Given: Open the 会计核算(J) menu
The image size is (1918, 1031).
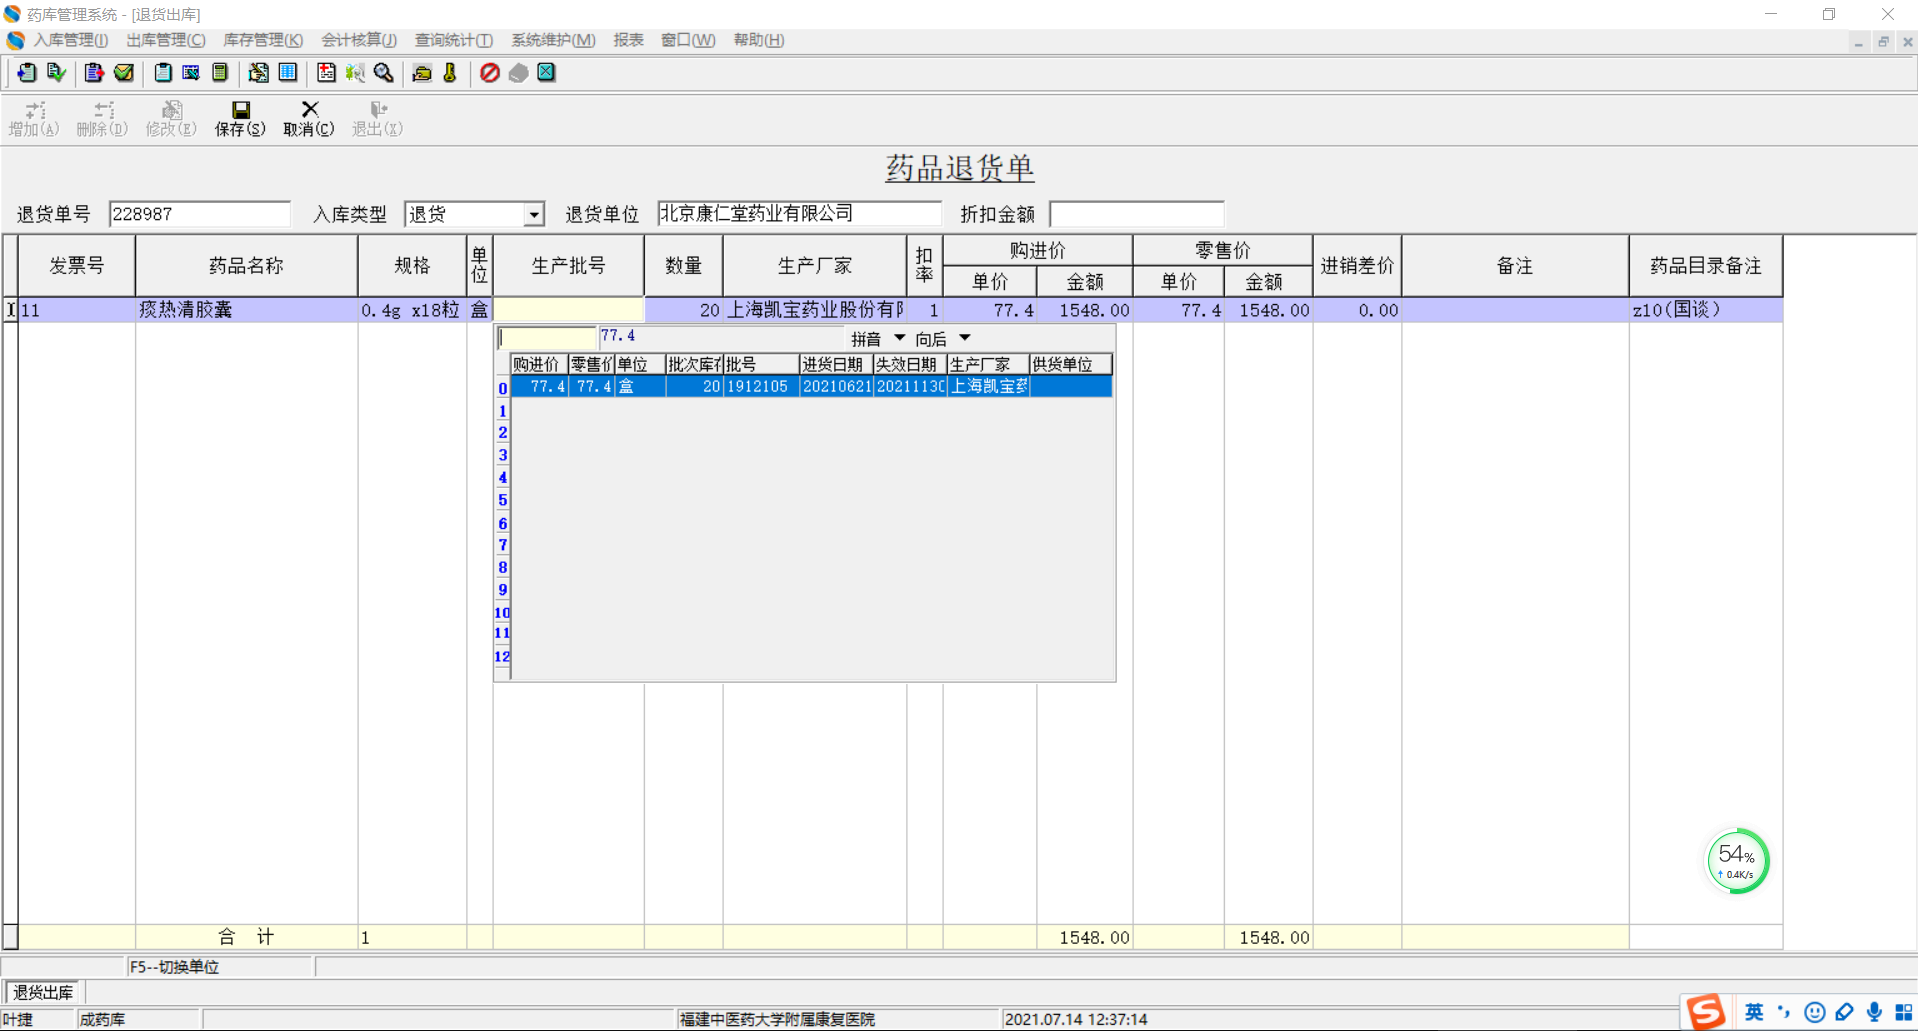Looking at the screenshot, I should pos(359,40).
